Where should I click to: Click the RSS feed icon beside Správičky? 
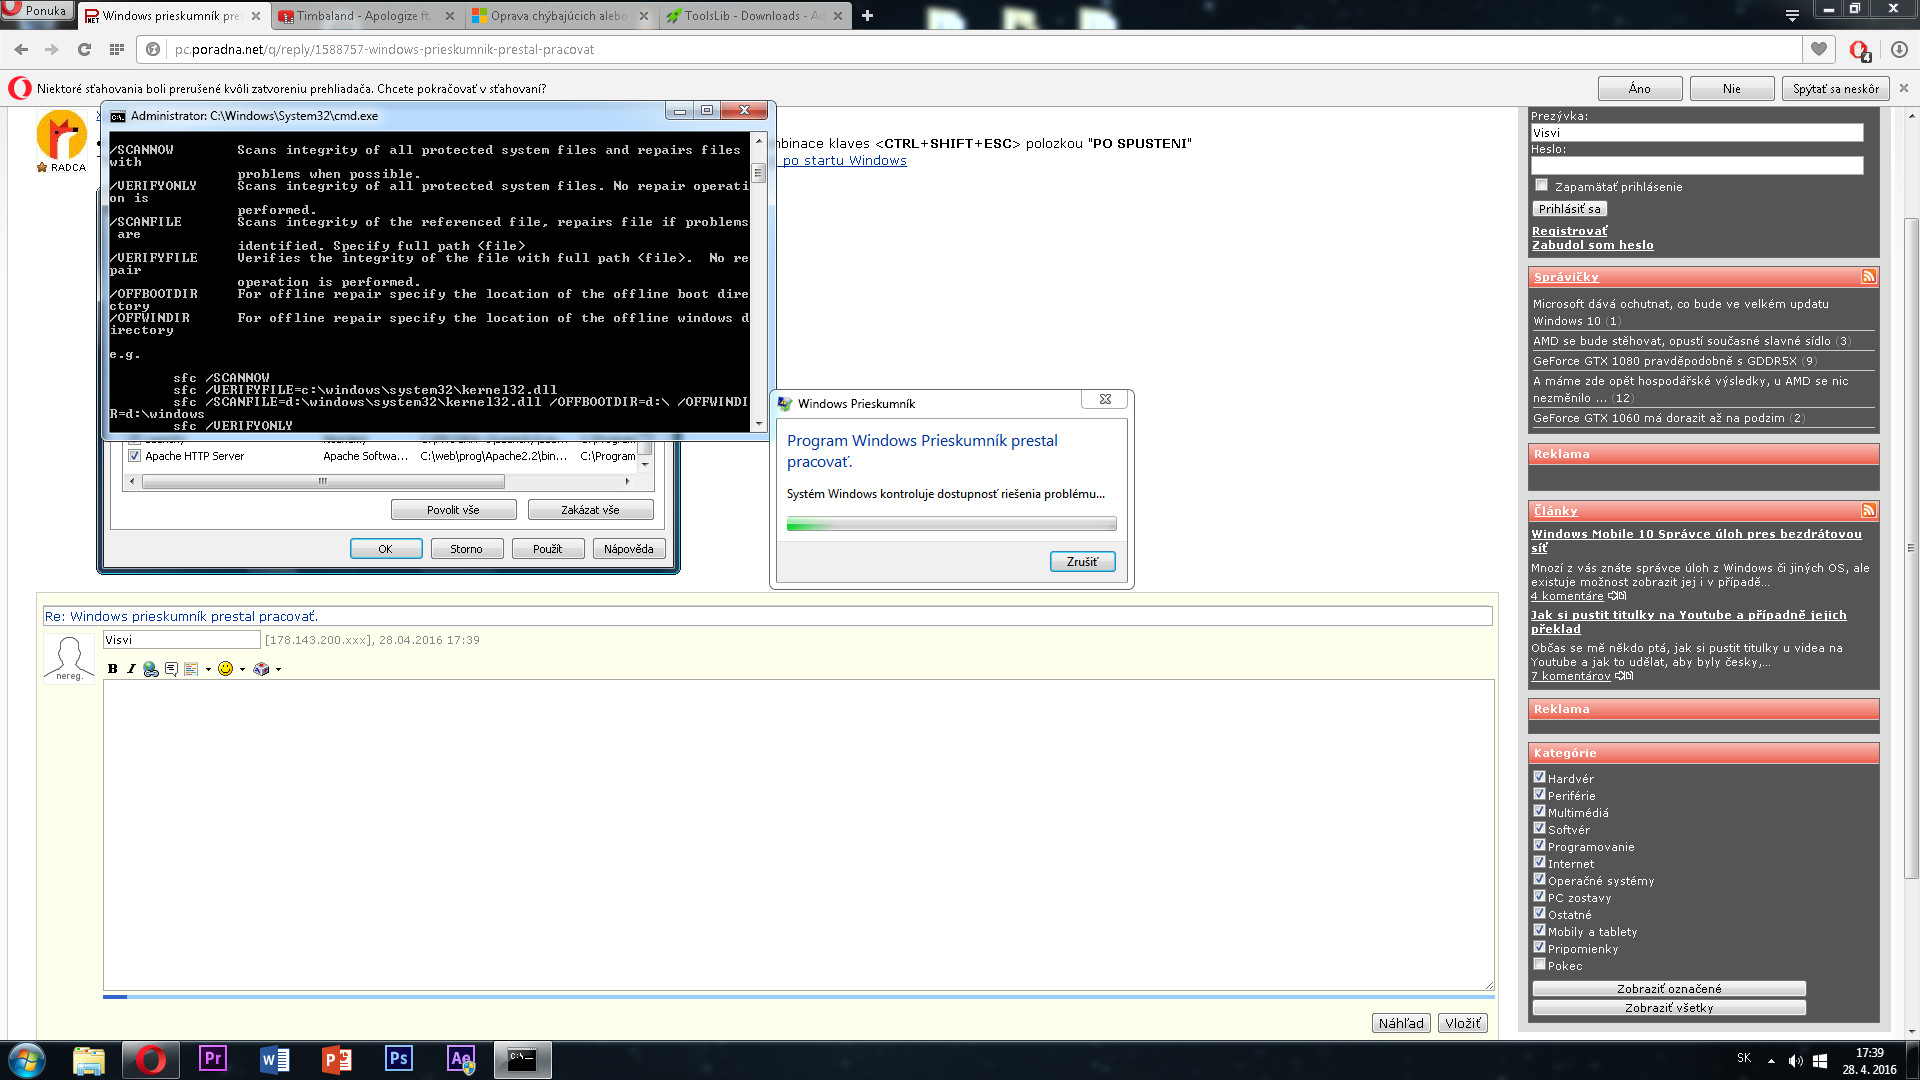(x=1867, y=277)
